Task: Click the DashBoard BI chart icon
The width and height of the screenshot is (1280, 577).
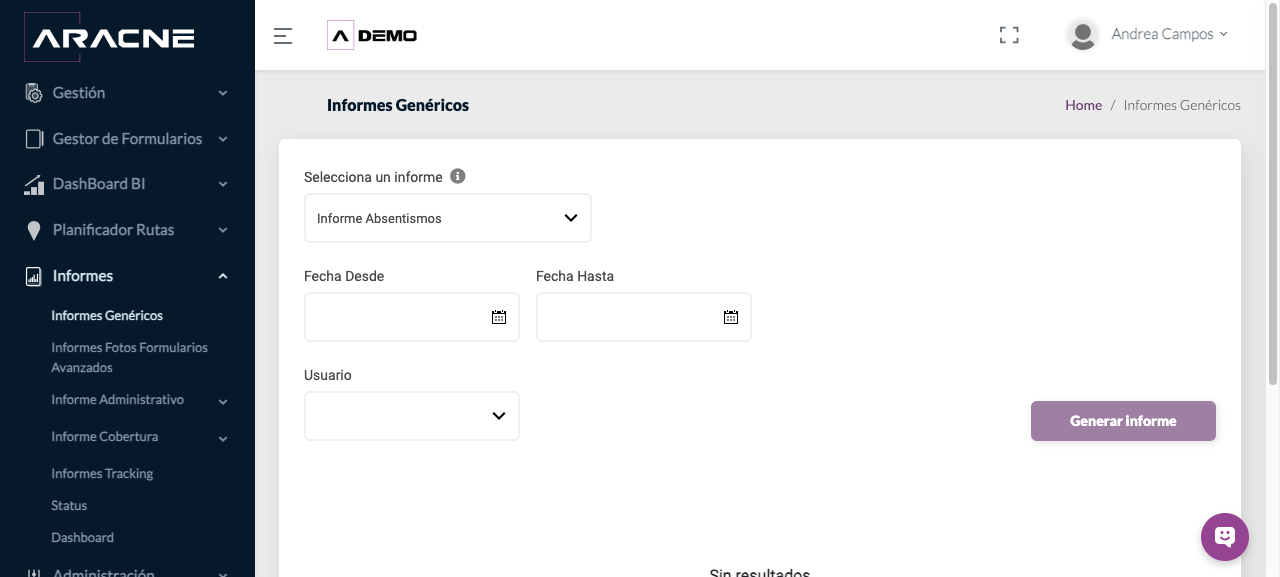Action: (x=34, y=185)
